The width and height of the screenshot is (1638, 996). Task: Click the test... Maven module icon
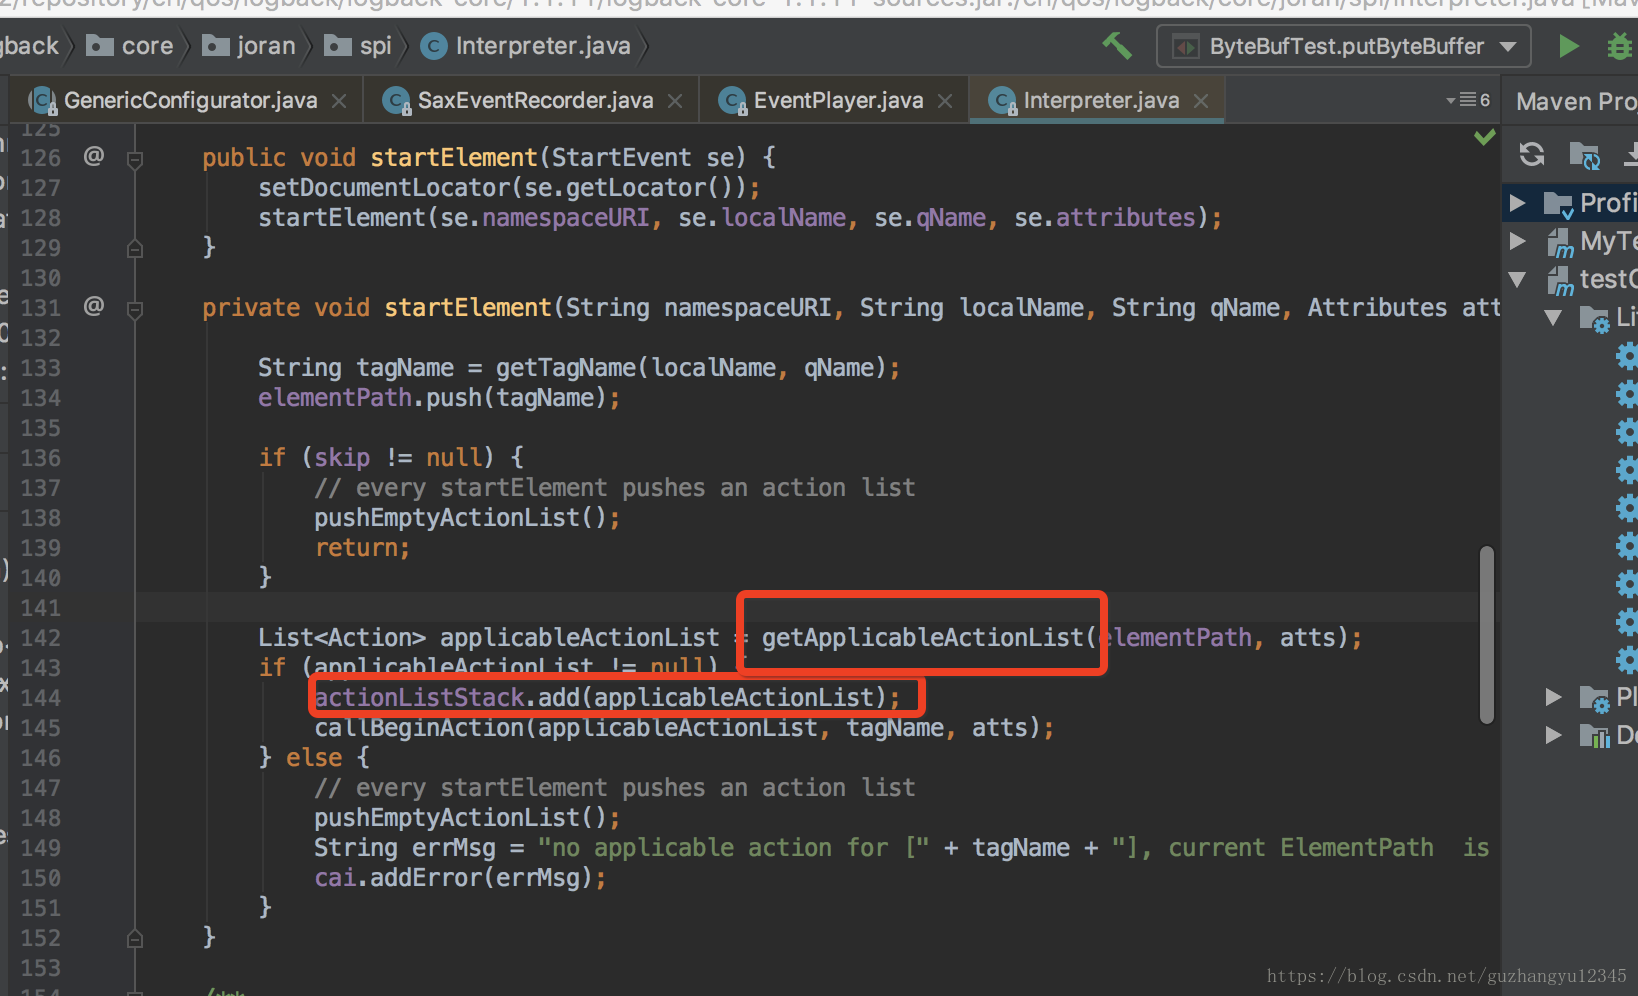[1561, 281]
